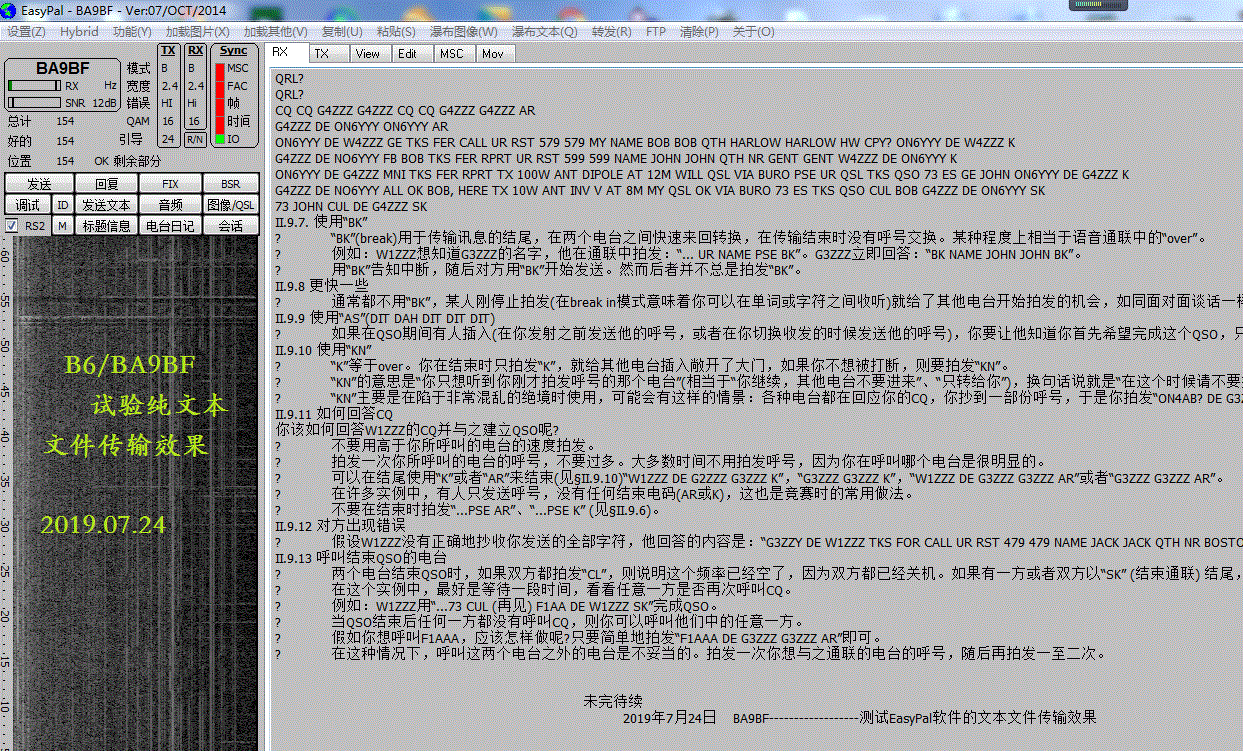Click the 未完待续 line in received text
The image size is (1243, 751).
[x=613, y=701]
